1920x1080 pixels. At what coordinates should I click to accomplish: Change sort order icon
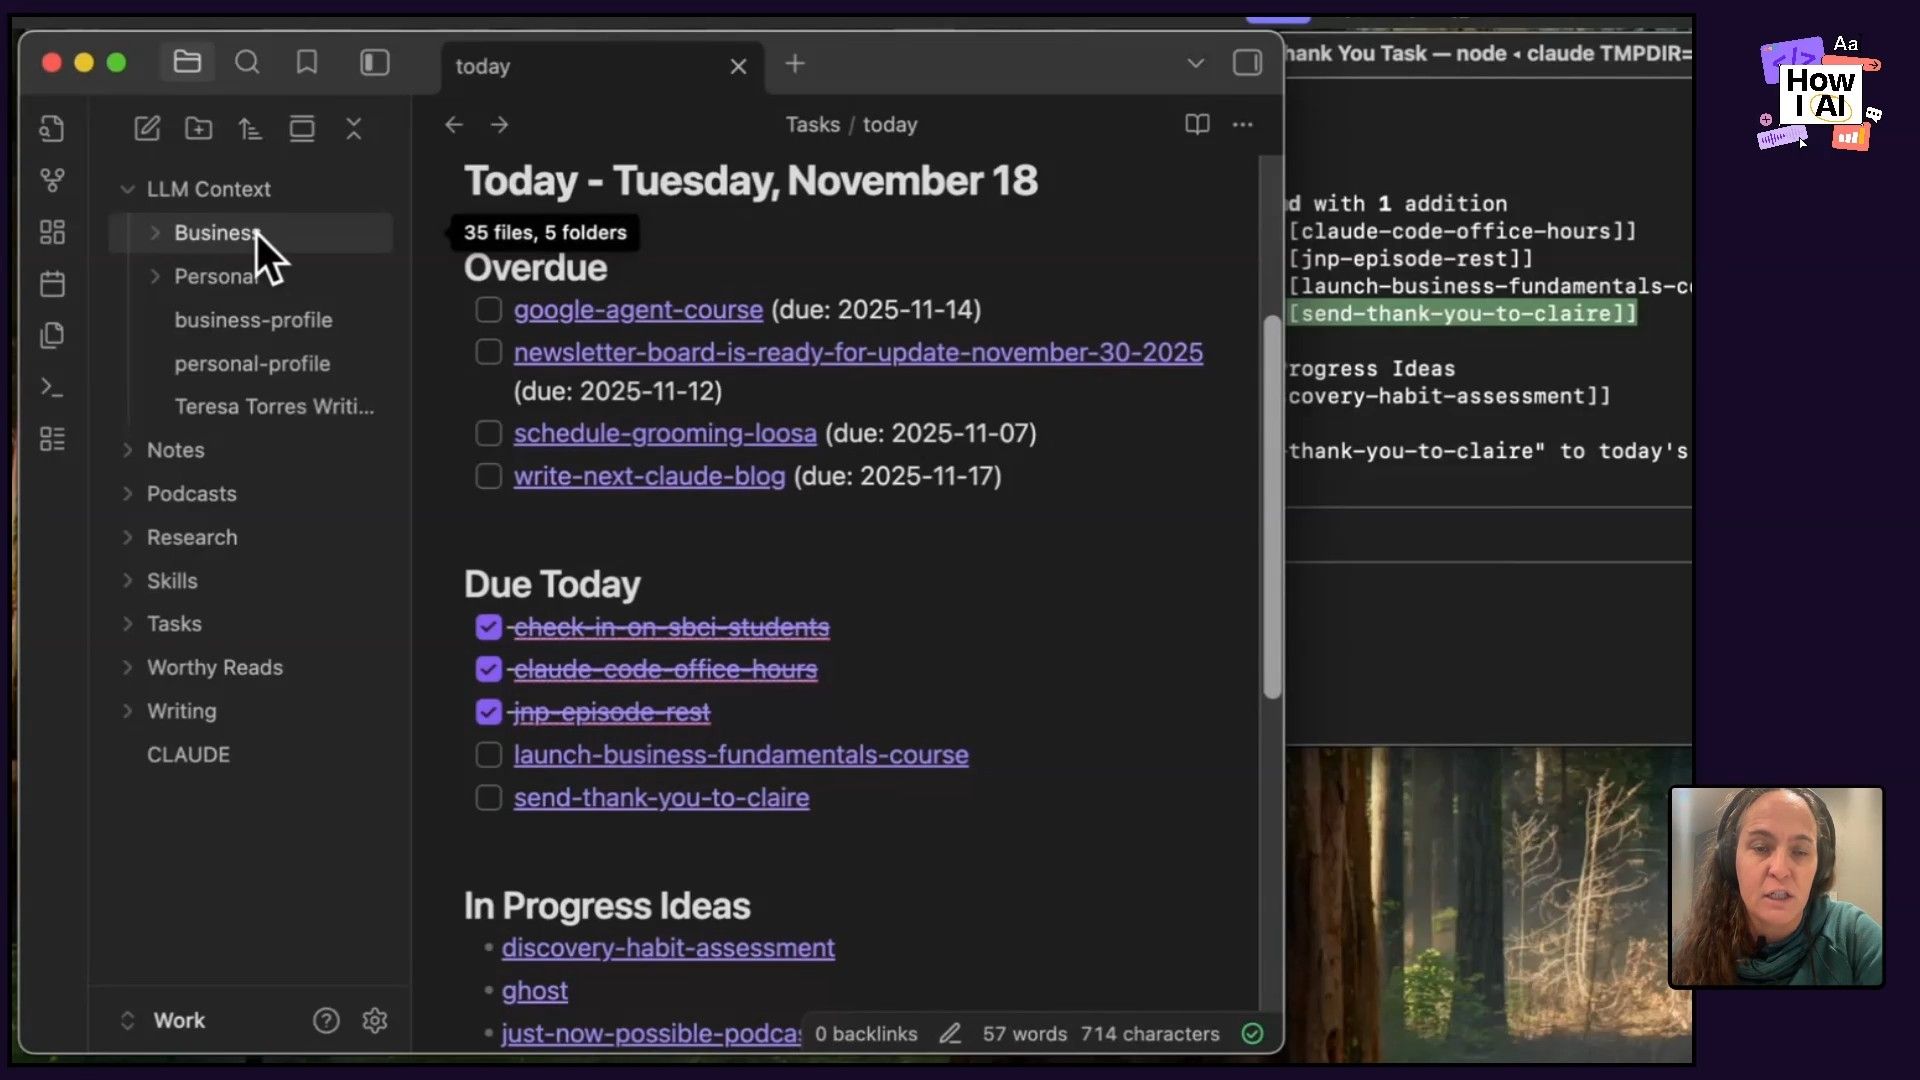250,128
